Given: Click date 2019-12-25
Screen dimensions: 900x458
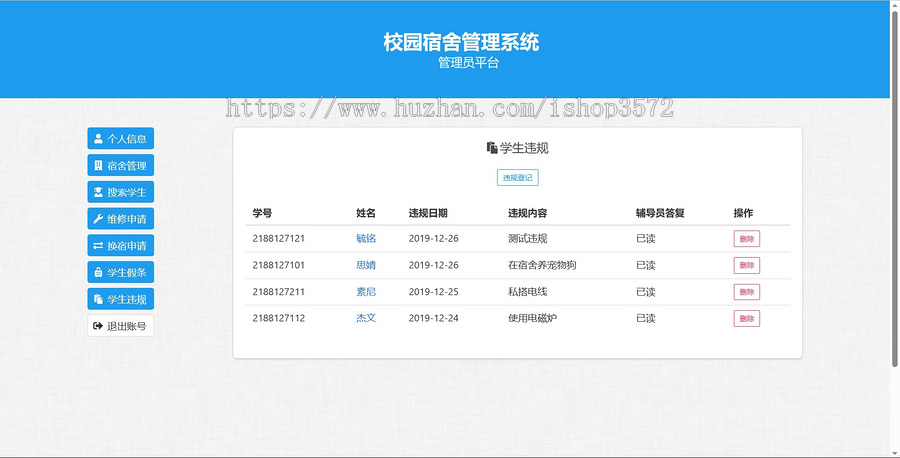Looking at the screenshot, I should 433,292.
